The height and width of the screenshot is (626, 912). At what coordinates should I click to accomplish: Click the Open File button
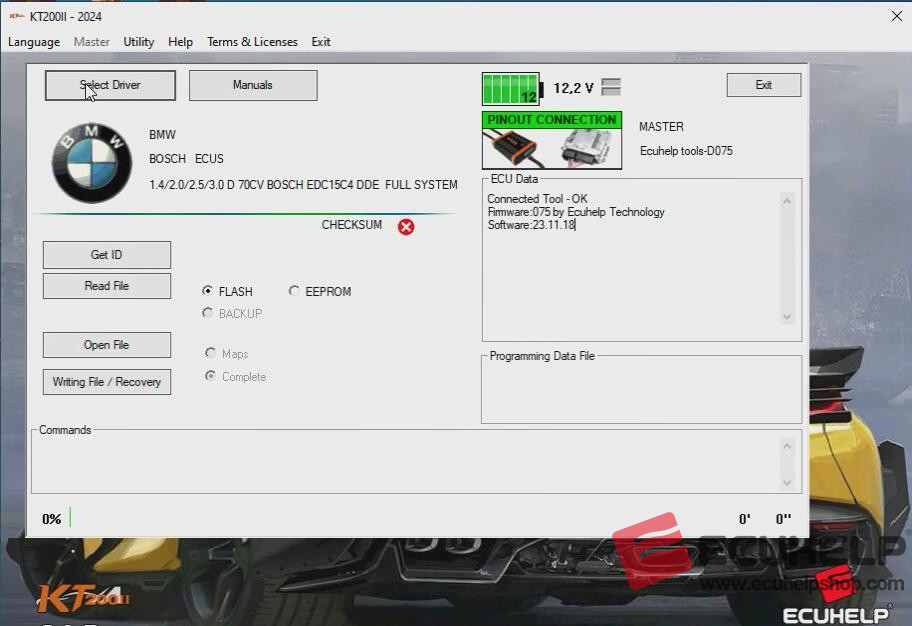point(106,345)
